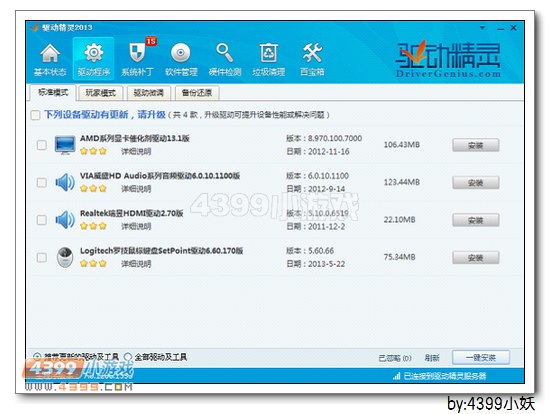Open title bar dropdown menu arrow
This screenshot has width=550, height=414.
point(483,28)
